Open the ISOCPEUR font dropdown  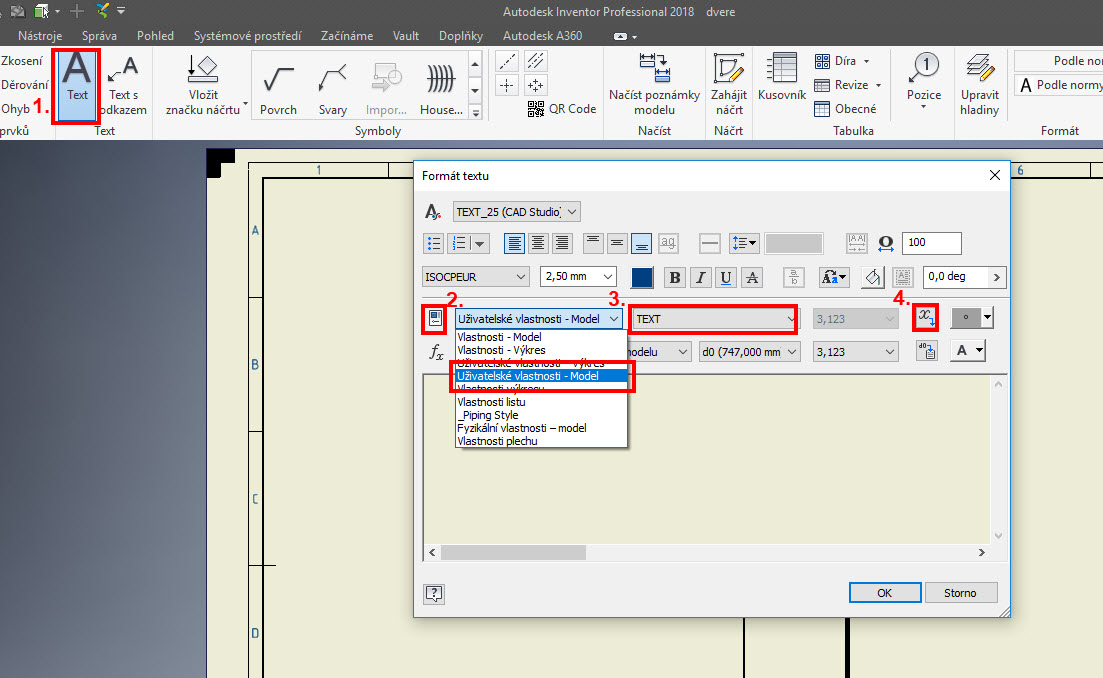pyautogui.click(x=476, y=277)
